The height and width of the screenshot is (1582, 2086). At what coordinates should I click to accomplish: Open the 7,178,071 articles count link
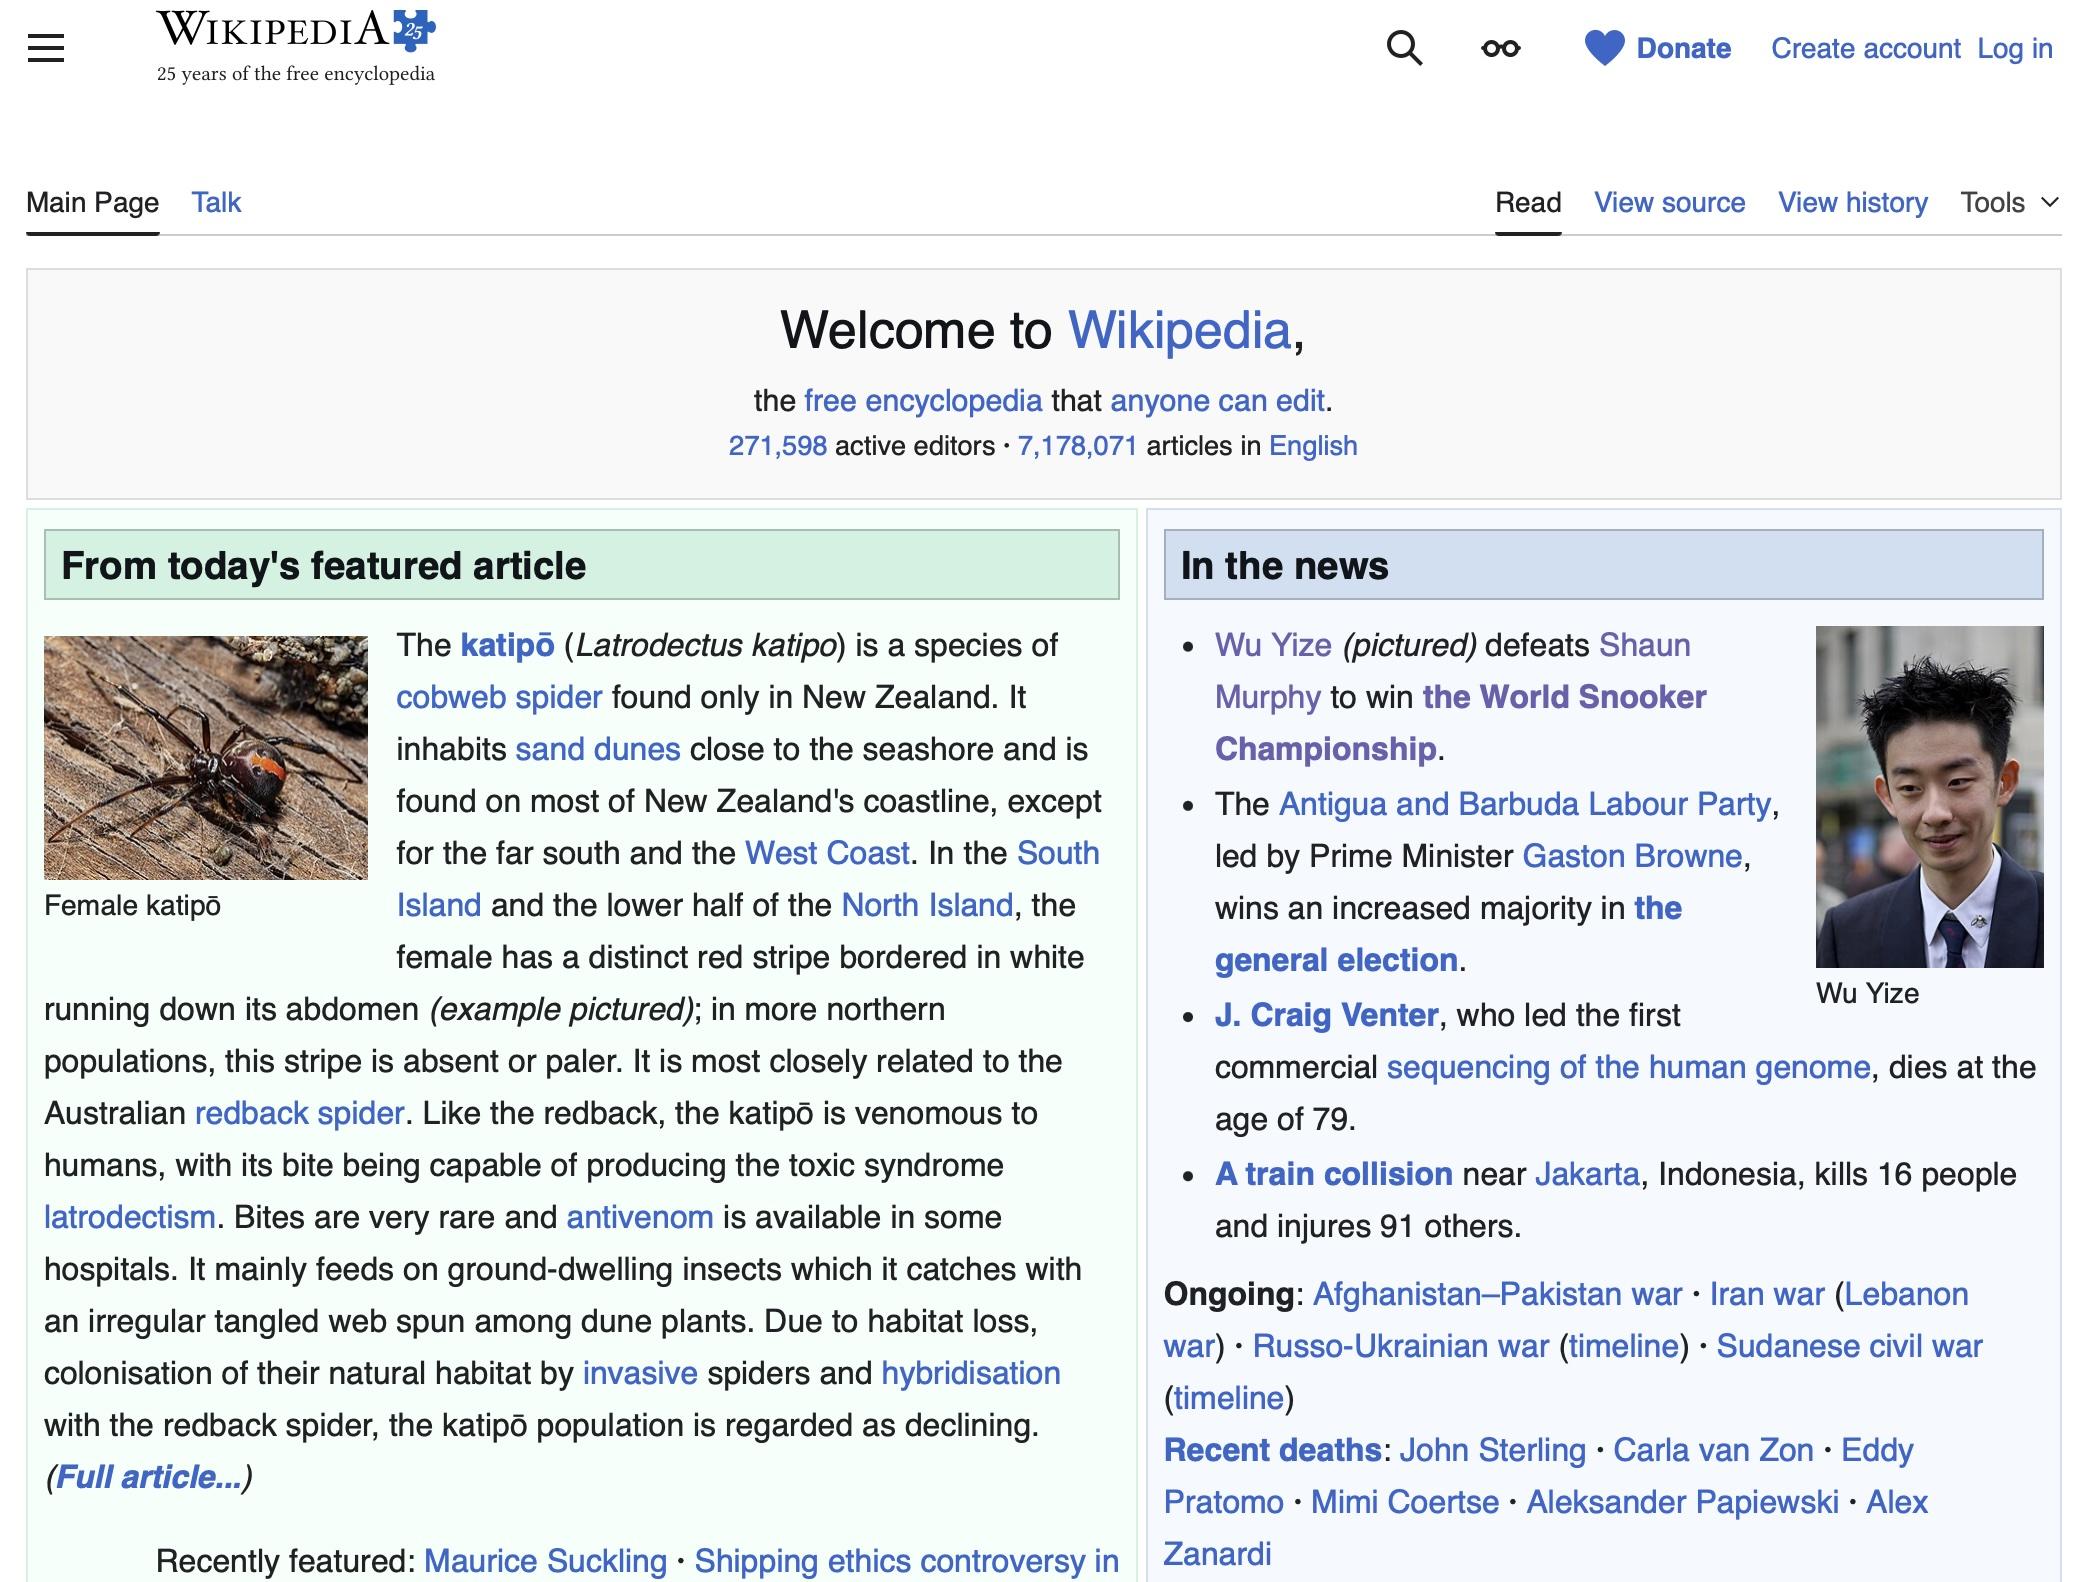click(x=1077, y=445)
